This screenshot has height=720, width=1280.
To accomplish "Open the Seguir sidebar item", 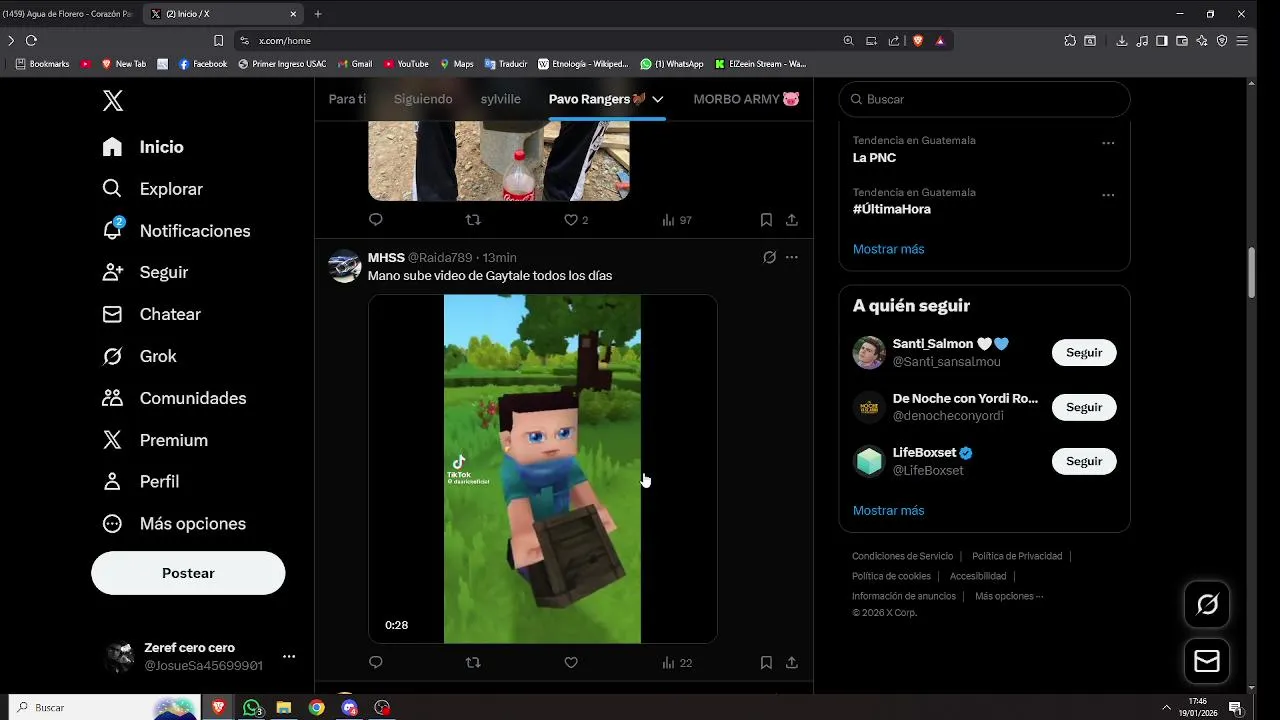I will click(x=145, y=272).
